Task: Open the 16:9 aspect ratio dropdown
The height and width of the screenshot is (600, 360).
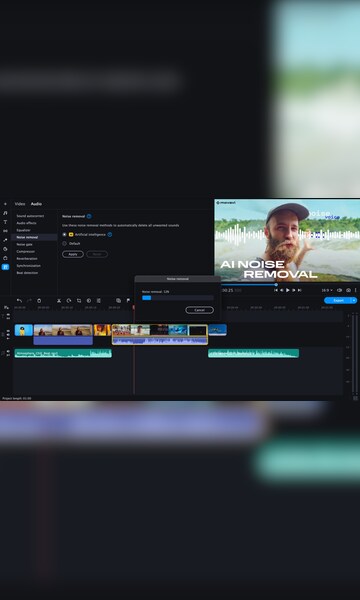Action: click(327, 290)
